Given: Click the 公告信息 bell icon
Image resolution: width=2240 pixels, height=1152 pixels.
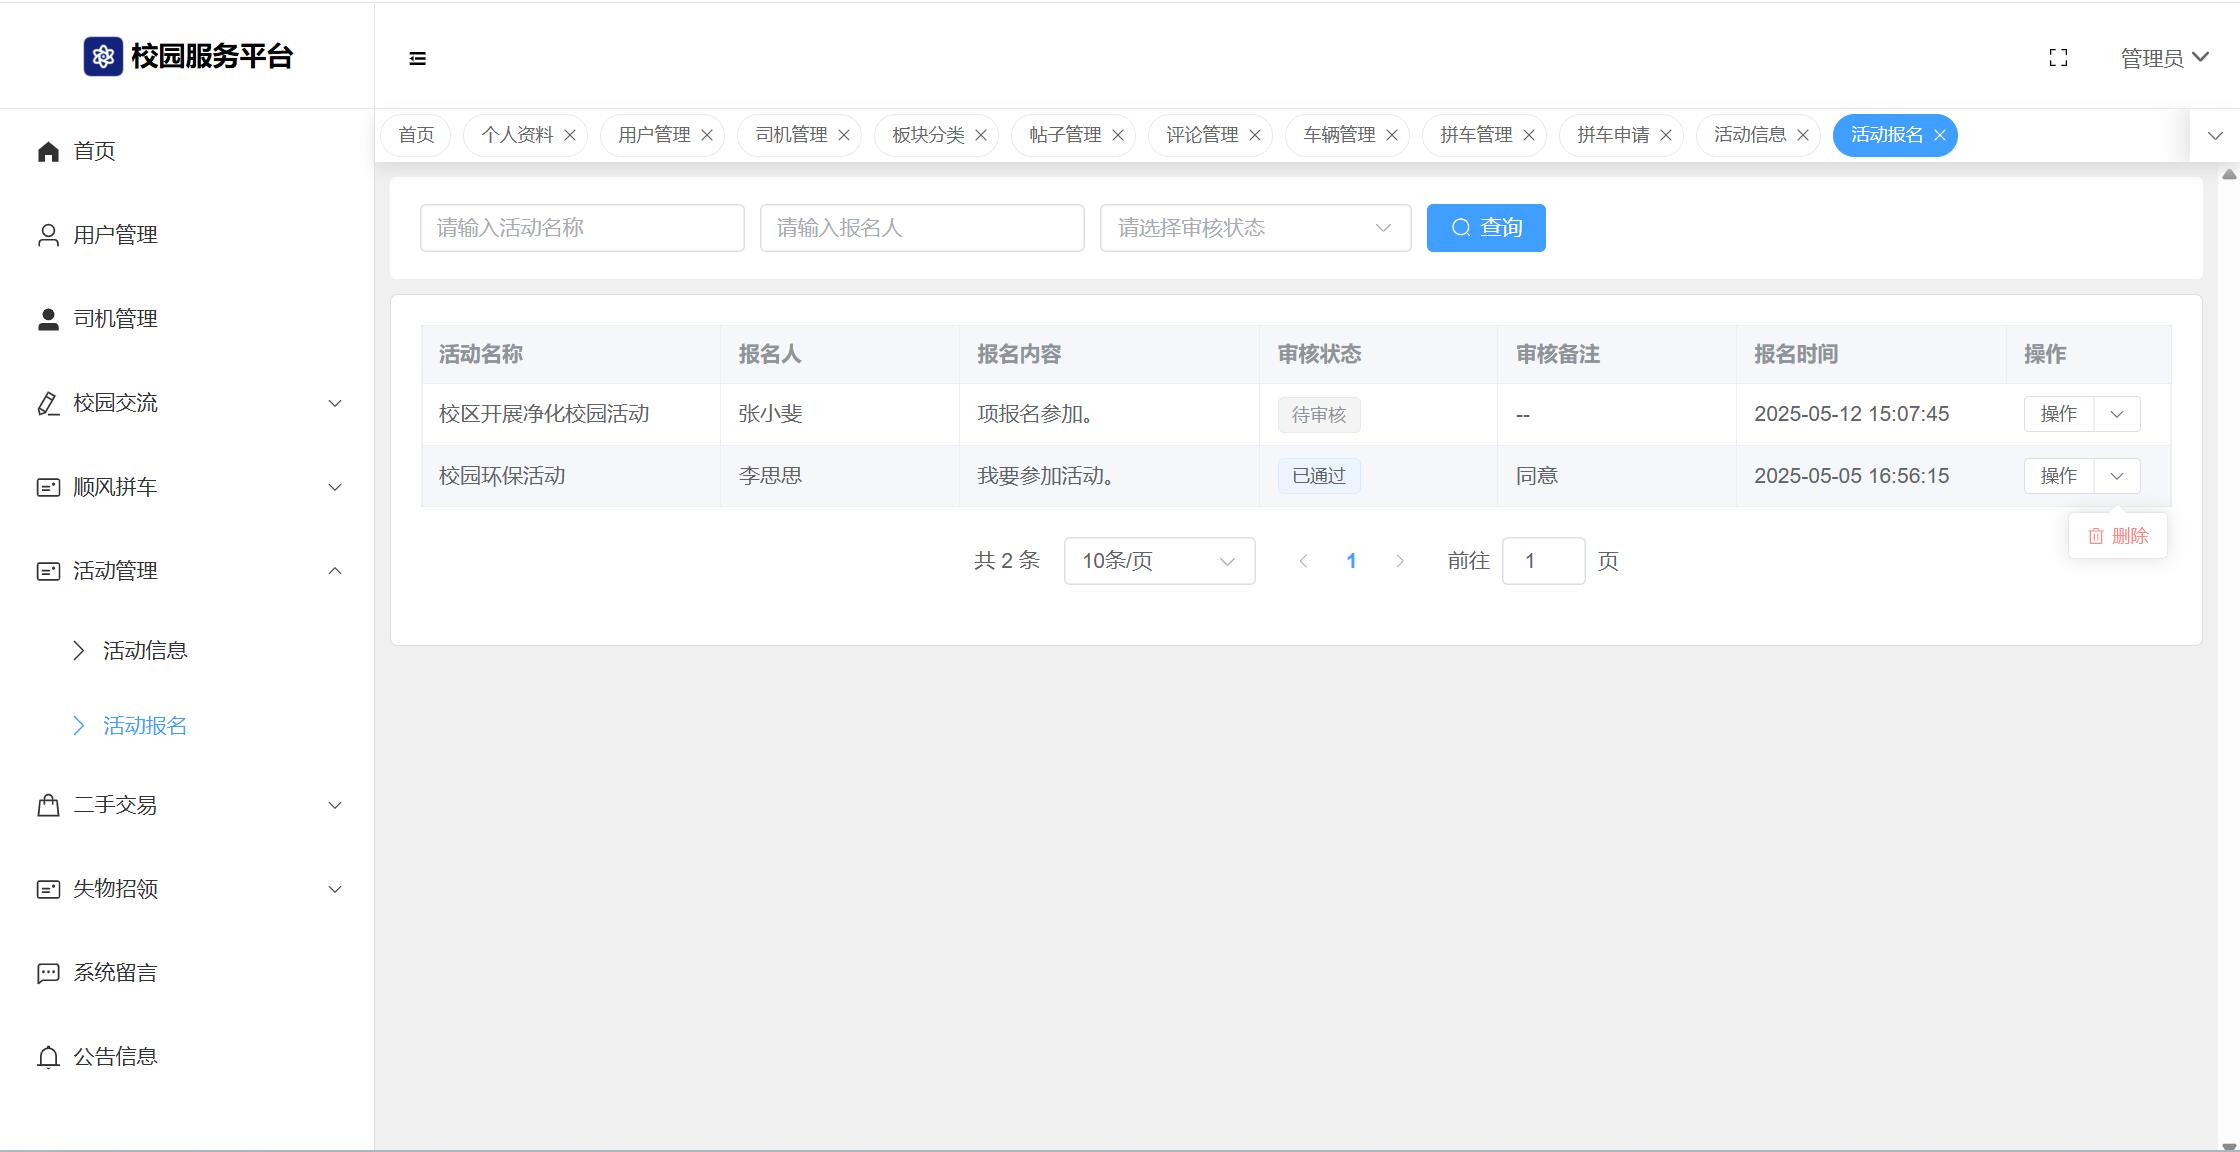Looking at the screenshot, I should click(48, 1057).
